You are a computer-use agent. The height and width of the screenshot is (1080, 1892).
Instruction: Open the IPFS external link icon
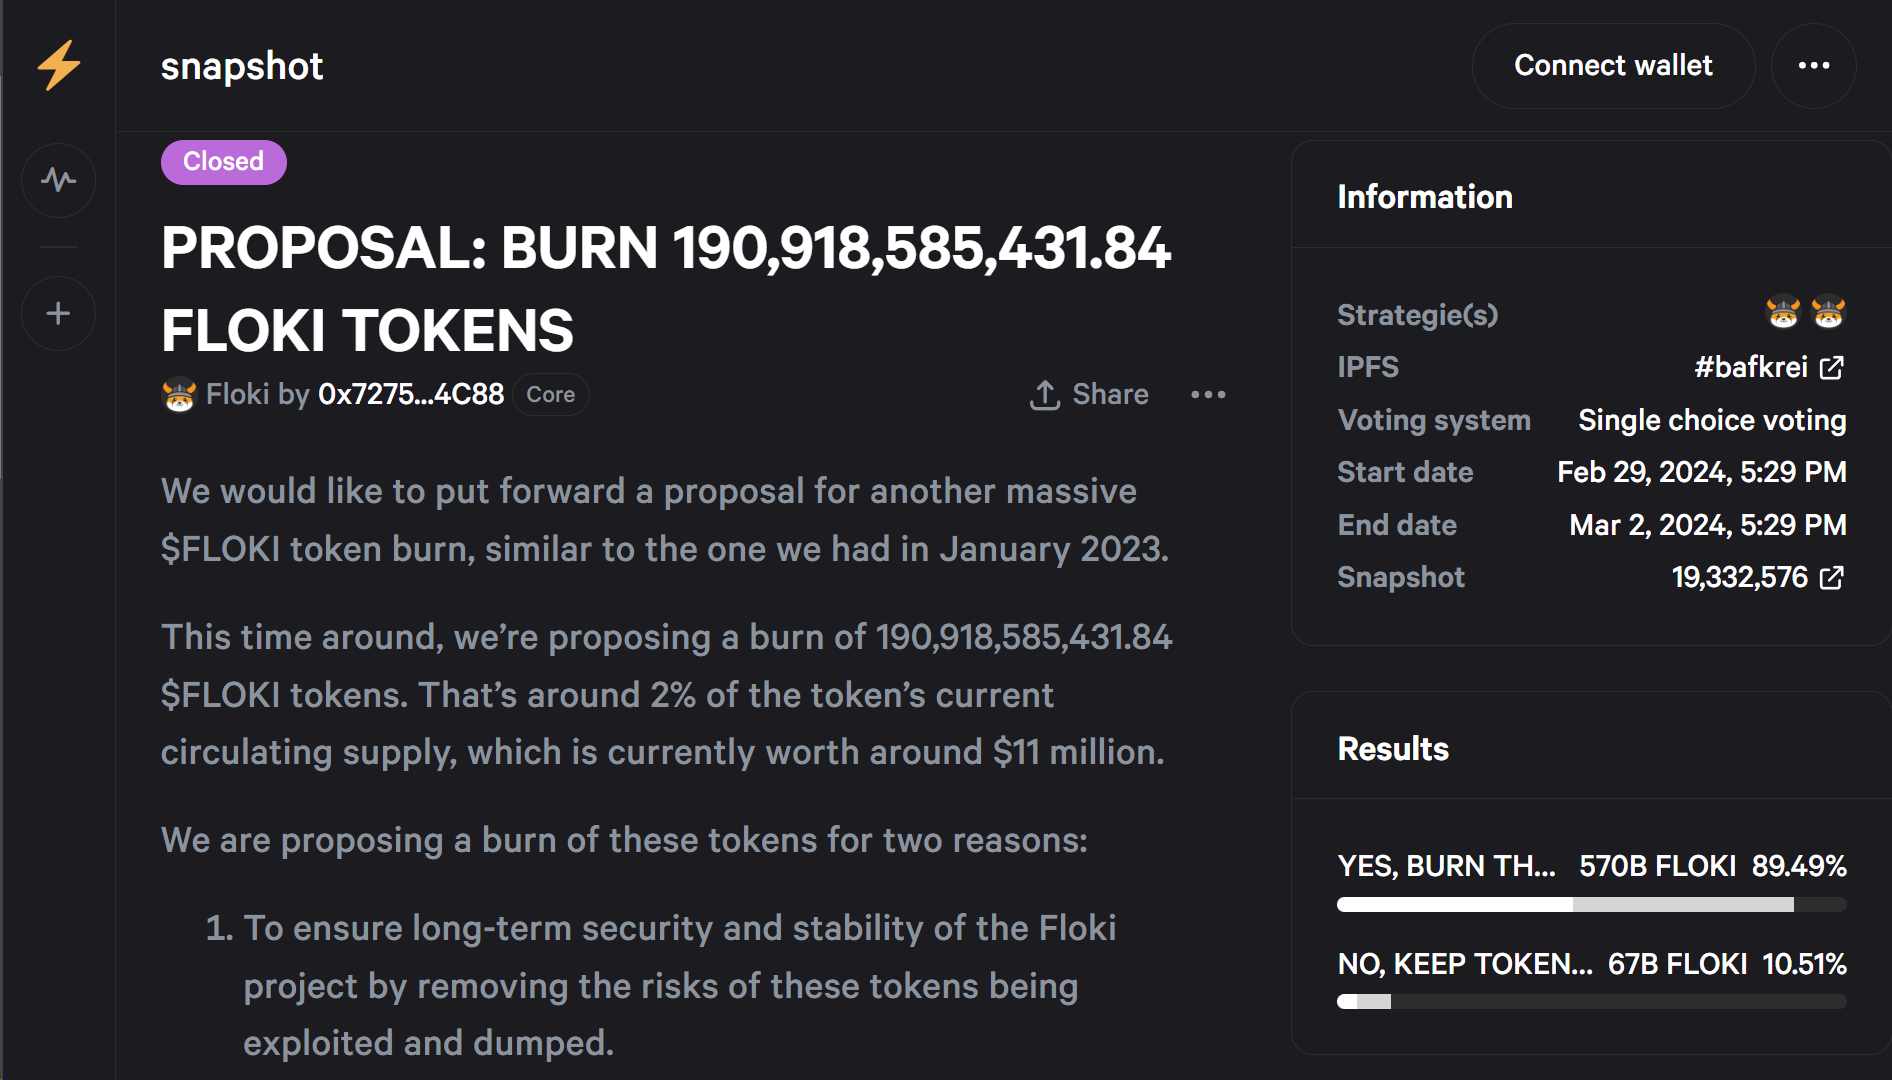point(1832,368)
